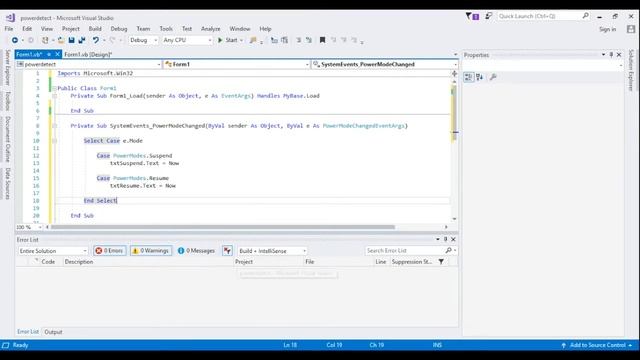Switch to the Form1.vb [Design] tab
Screen dimensions: 640x360
click(x=88, y=54)
